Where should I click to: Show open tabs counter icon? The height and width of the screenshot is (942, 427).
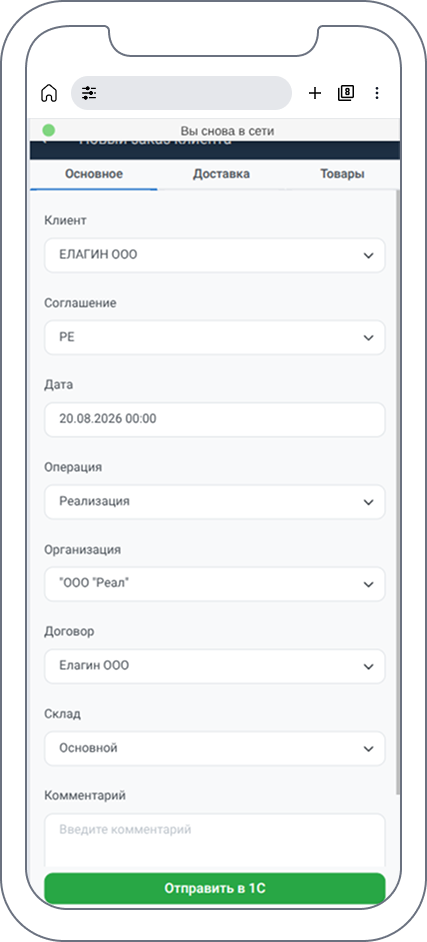click(x=346, y=93)
